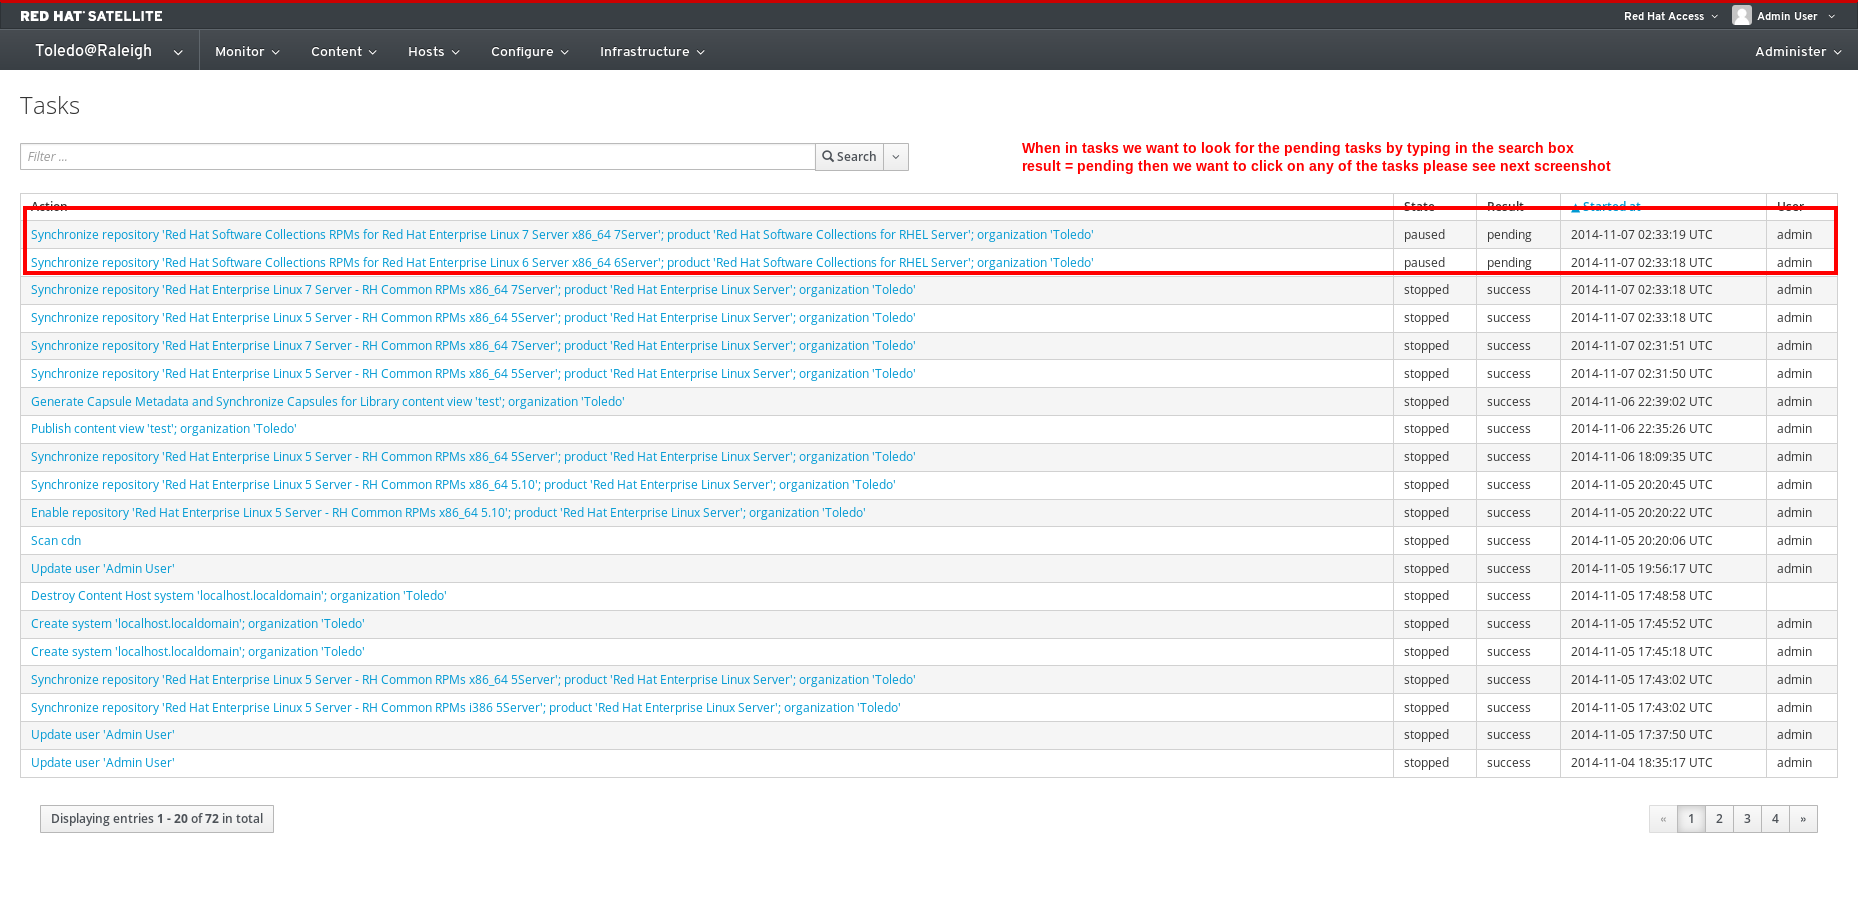
Task: Go to page 2 of tasks
Action: [x=1719, y=819]
